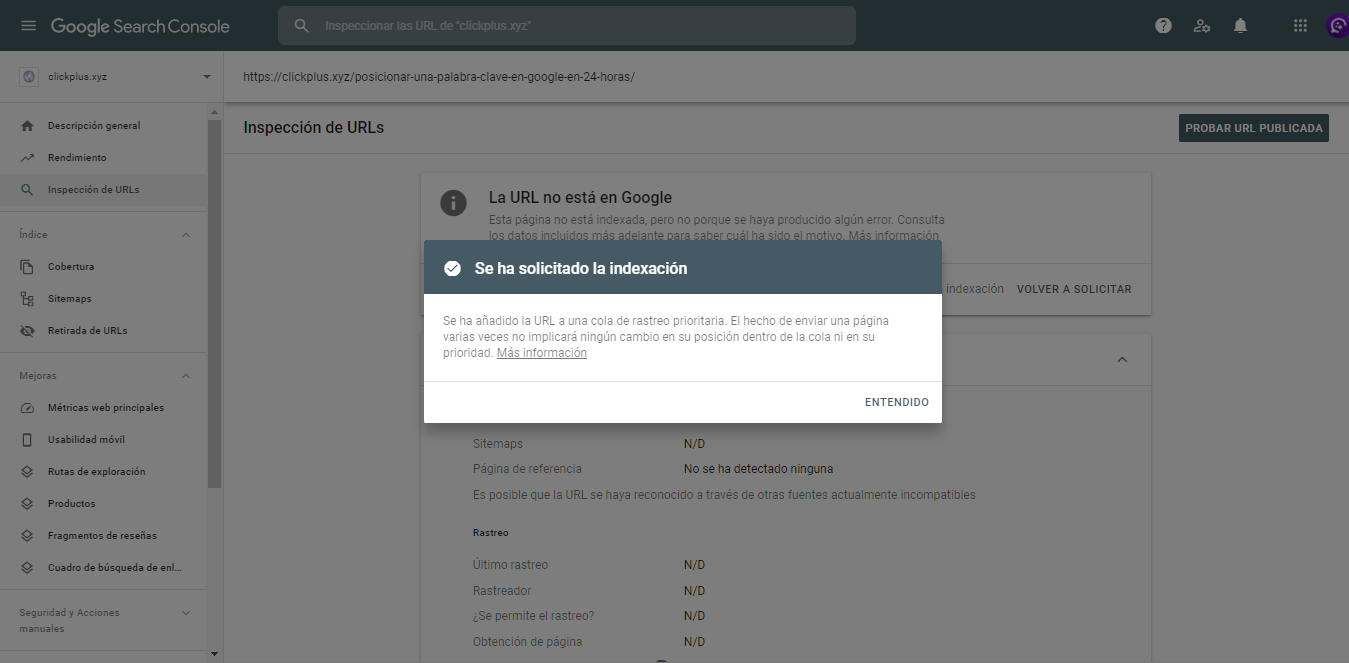Open Retirada de URLs via its icon
The width and height of the screenshot is (1349, 663).
pyautogui.click(x=26, y=330)
